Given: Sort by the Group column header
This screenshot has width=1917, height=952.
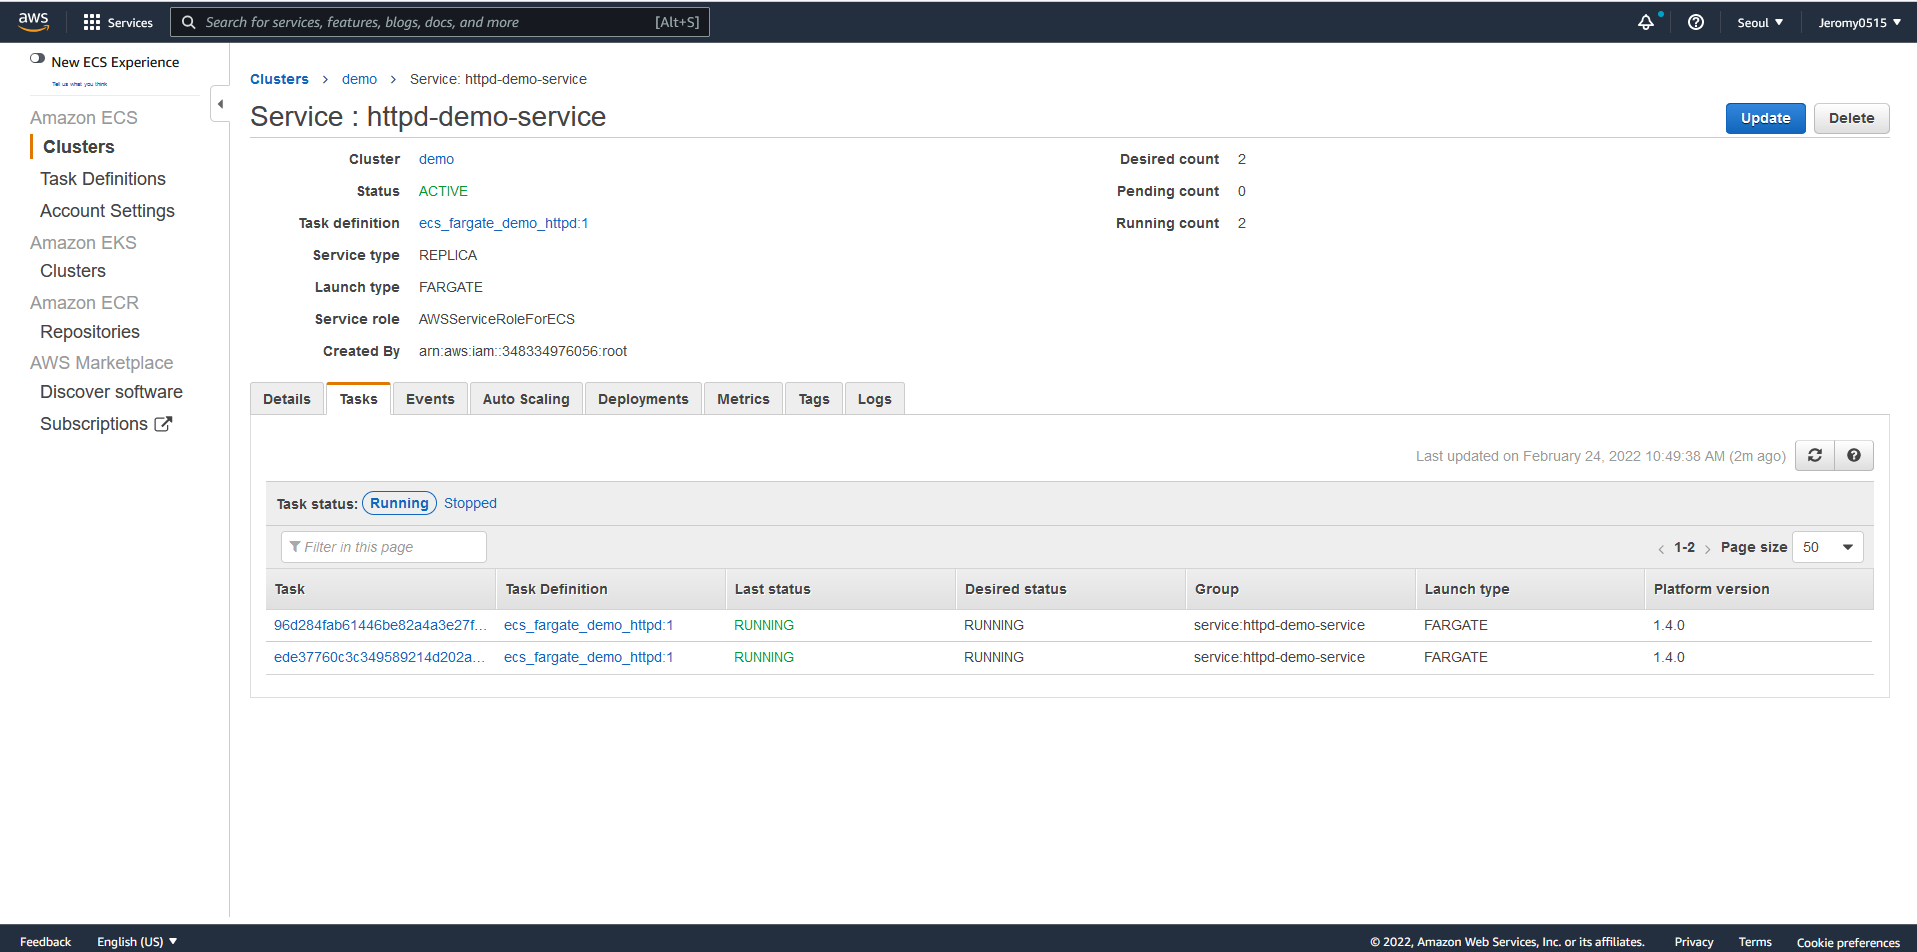Looking at the screenshot, I should (1301, 589).
